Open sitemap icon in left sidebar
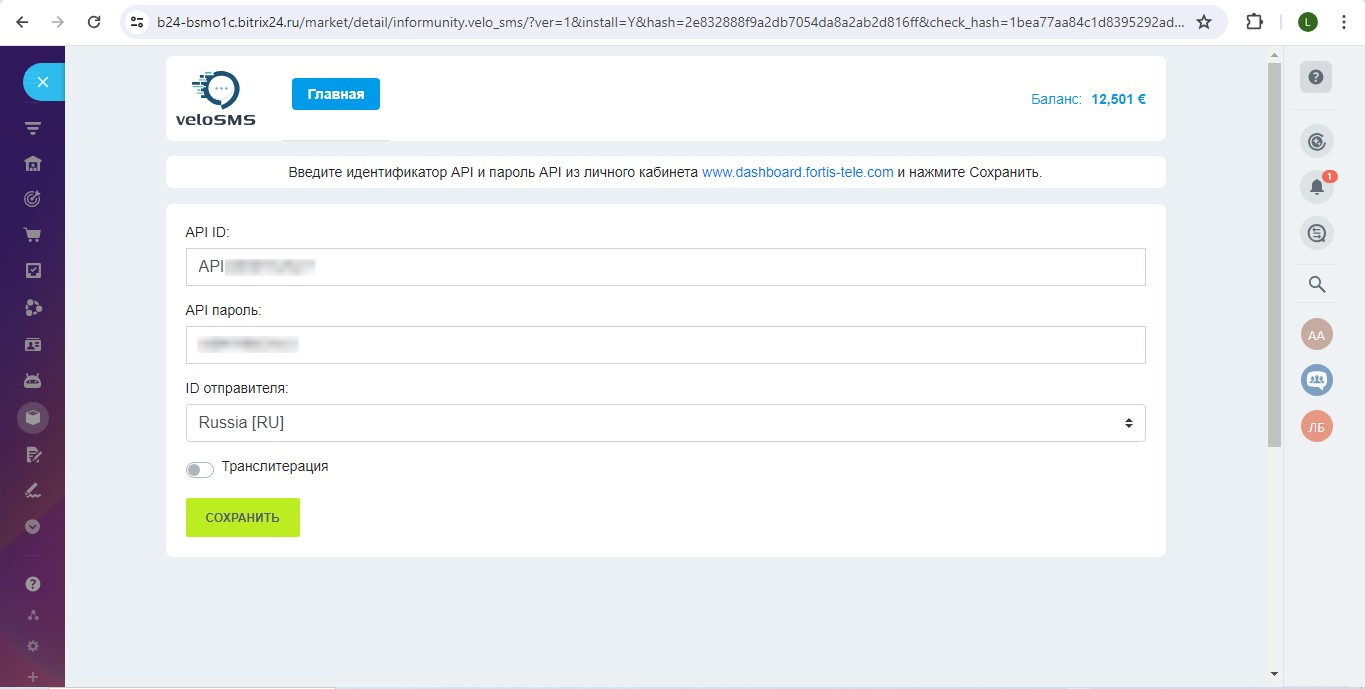 (33, 615)
